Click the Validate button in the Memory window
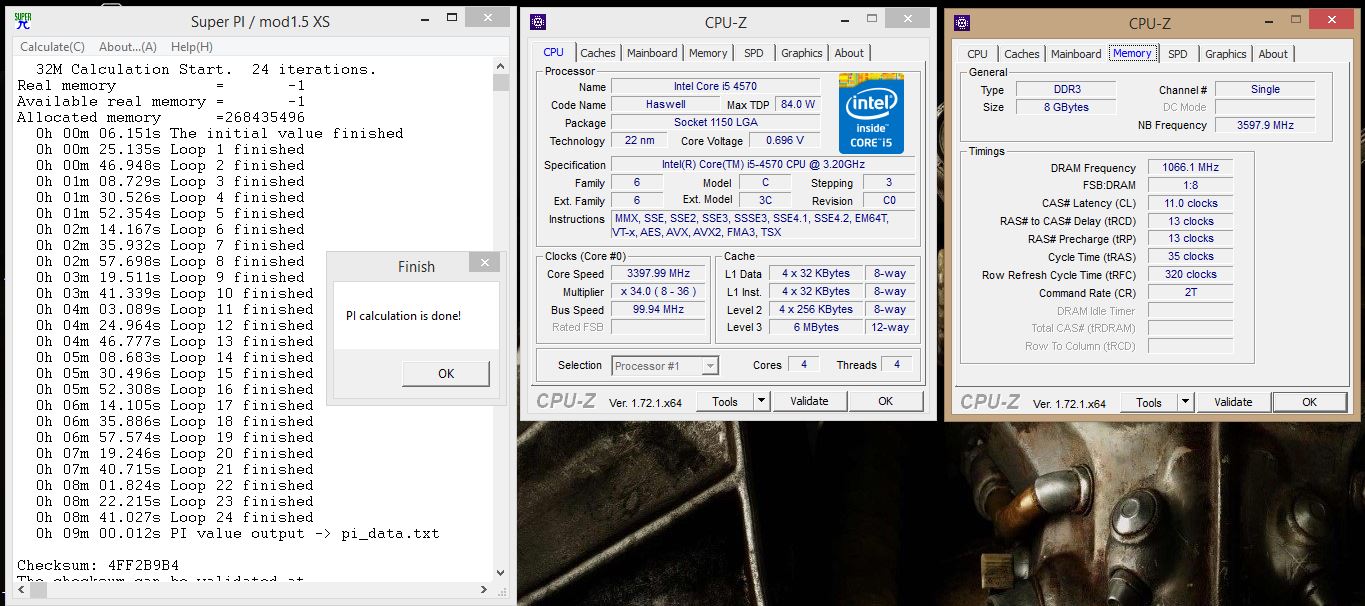Viewport: 1365px width, 606px height. pyautogui.click(x=1233, y=402)
